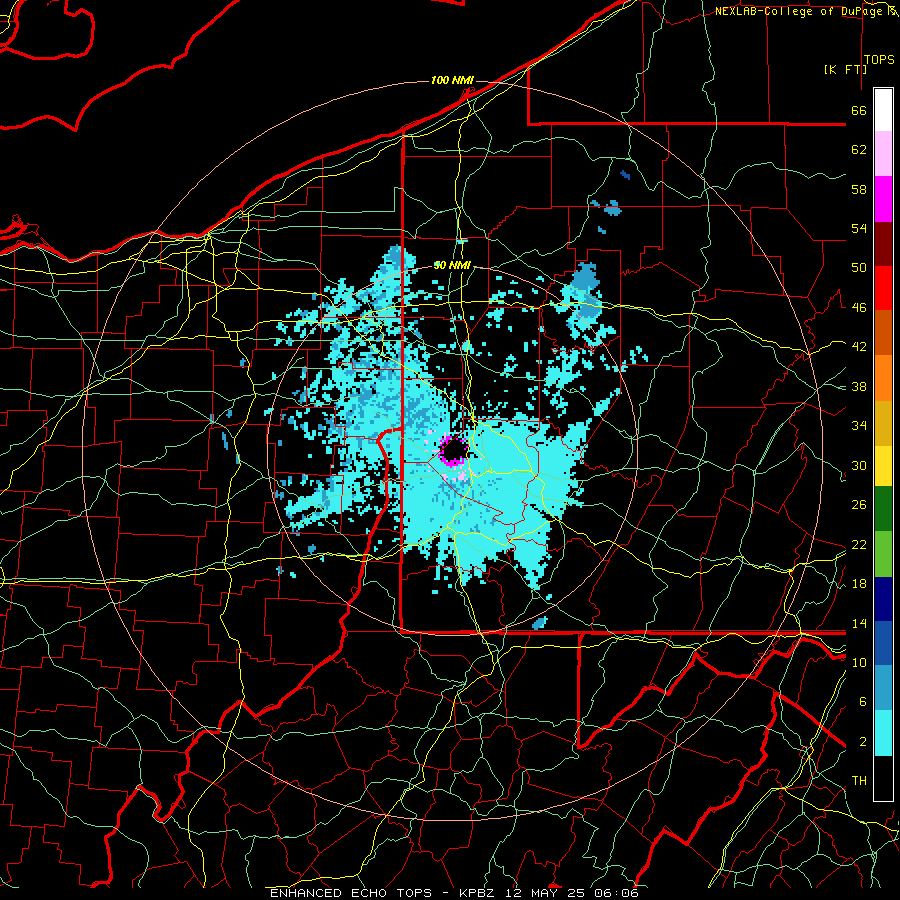The width and height of the screenshot is (900, 900).
Task: Click legend value '50'
Action: pos(859,268)
